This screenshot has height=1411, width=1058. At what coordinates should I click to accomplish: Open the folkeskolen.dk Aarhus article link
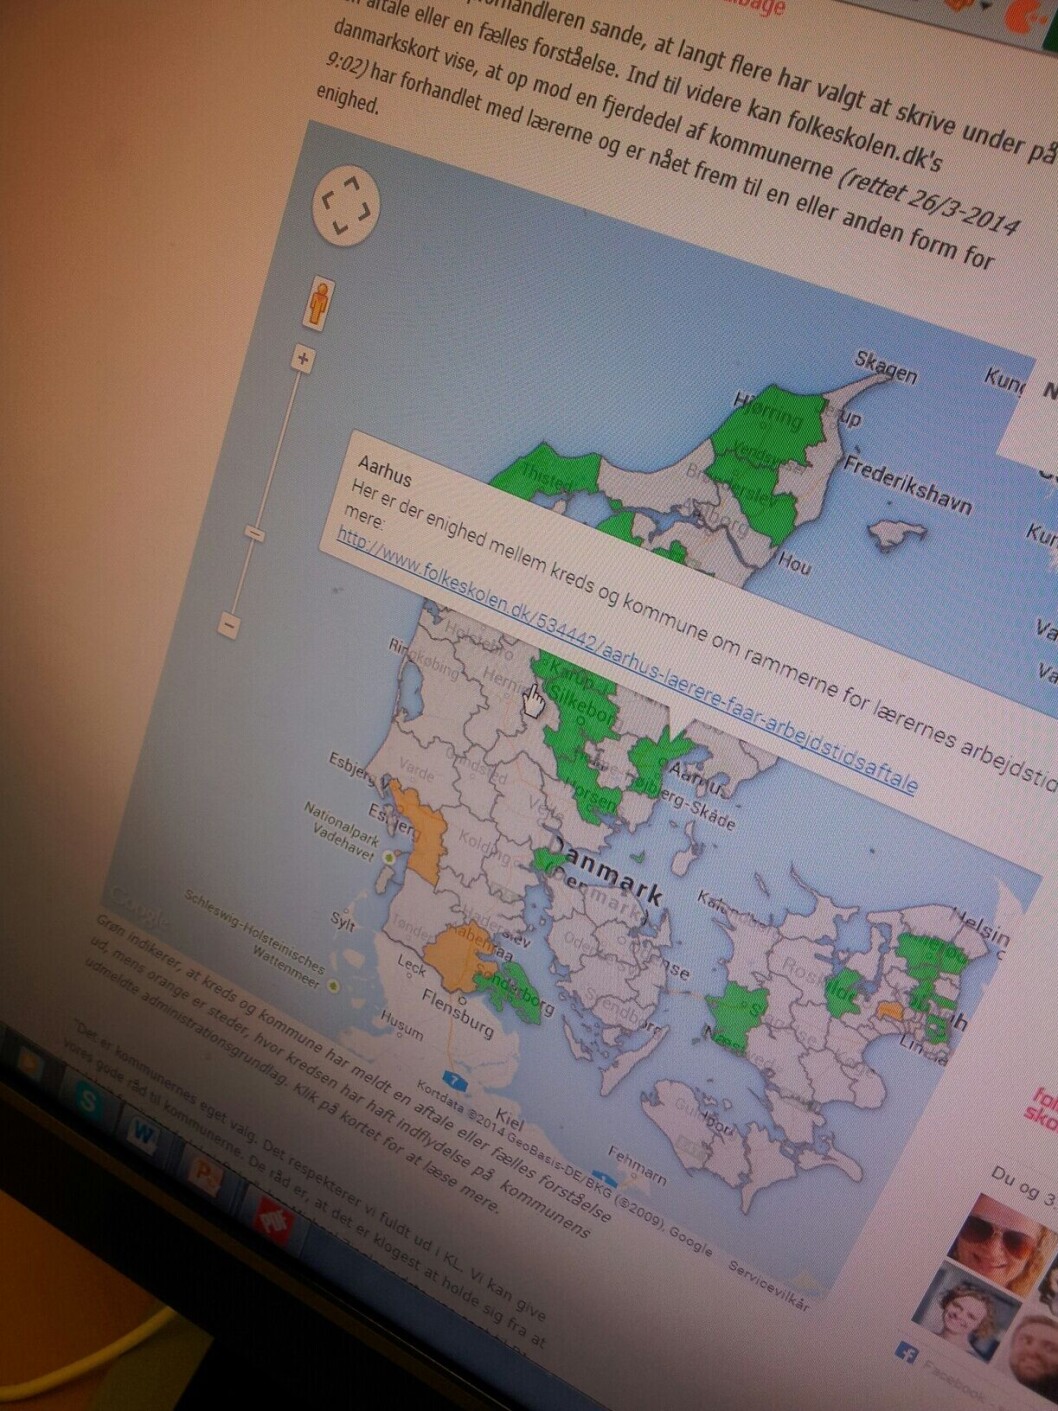pyautogui.click(x=627, y=659)
